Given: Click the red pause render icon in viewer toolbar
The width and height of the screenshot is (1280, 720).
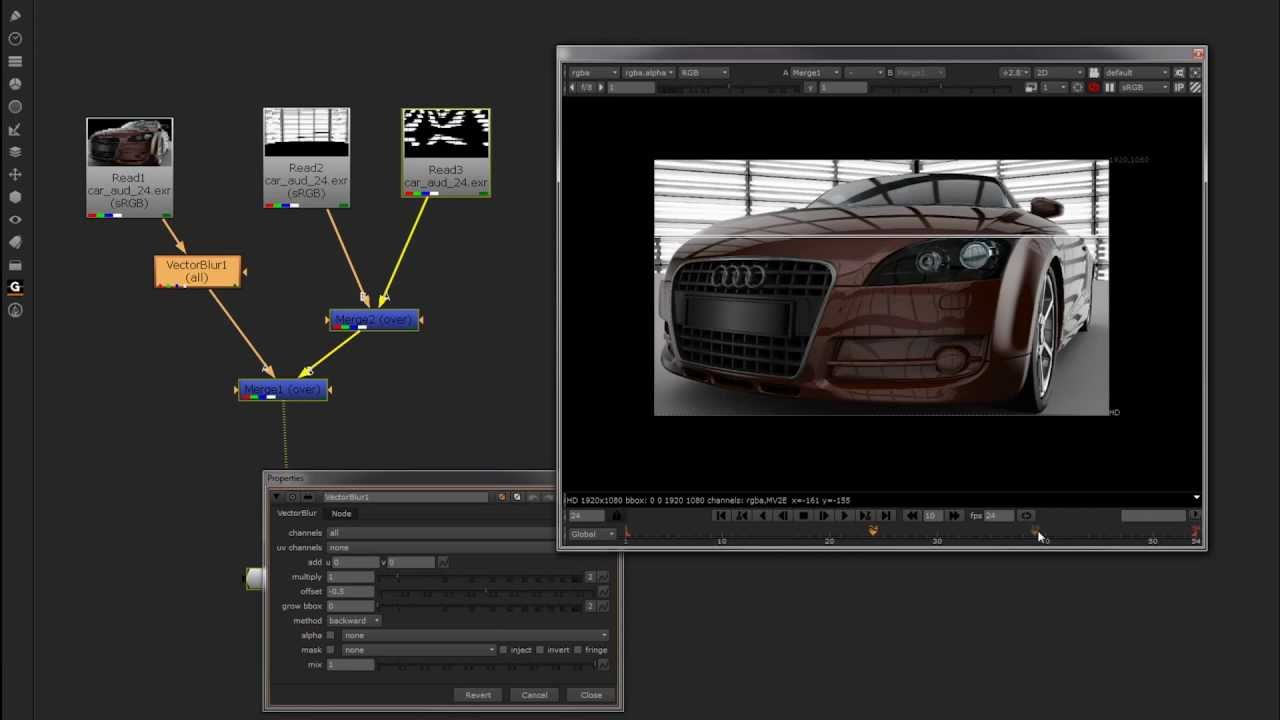Looking at the screenshot, I should click(x=1095, y=87).
